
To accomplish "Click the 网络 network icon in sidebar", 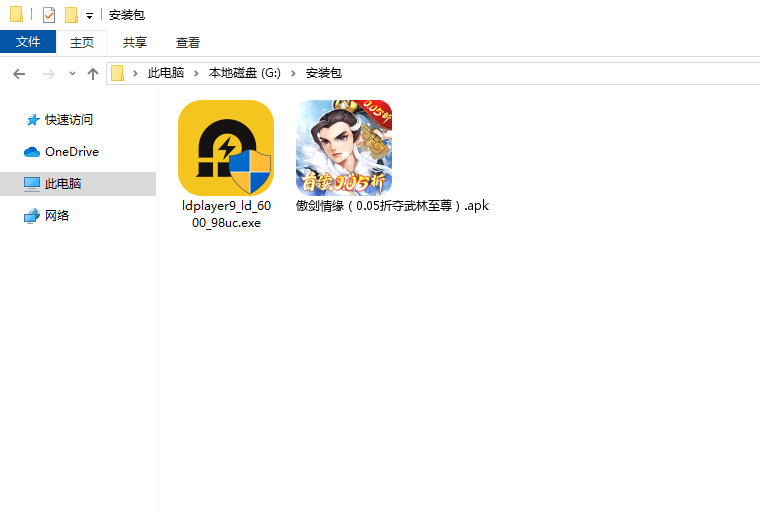I will pos(32,216).
